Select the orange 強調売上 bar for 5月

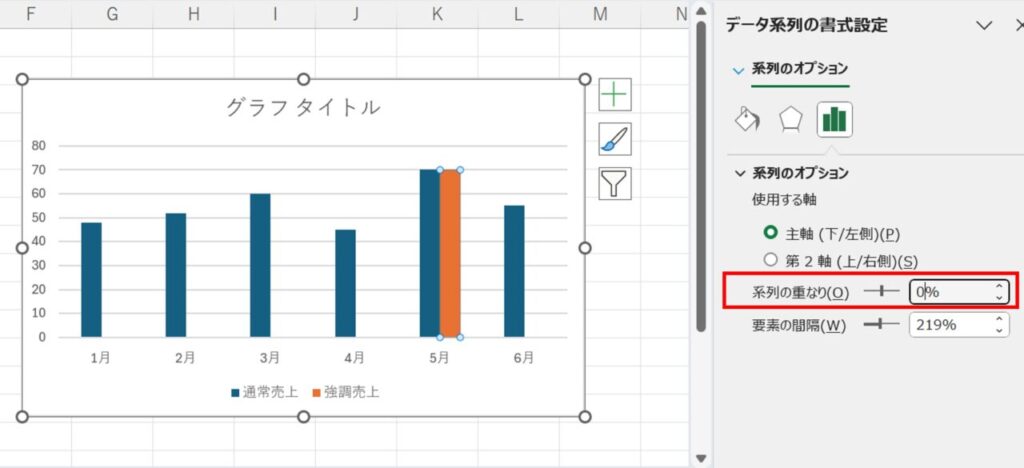[x=450, y=253]
